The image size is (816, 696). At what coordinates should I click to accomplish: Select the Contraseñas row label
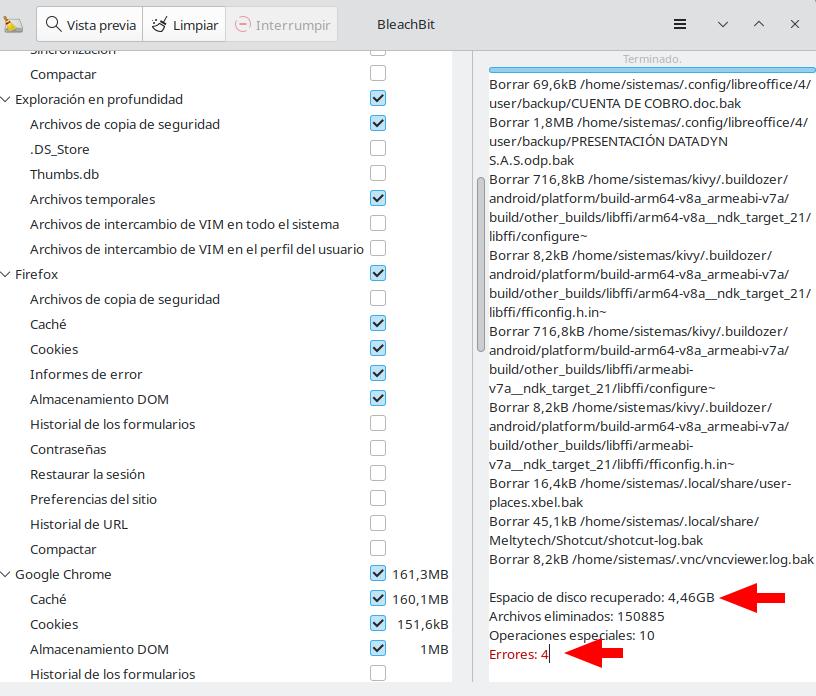(68, 449)
